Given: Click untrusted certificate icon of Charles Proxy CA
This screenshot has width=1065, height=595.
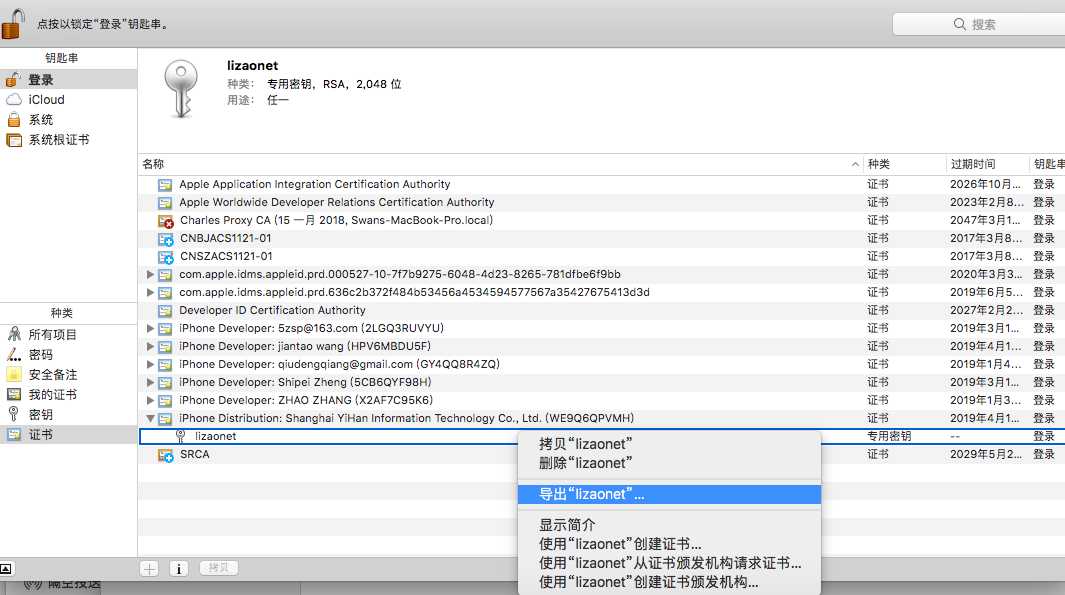Looking at the screenshot, I should coord(166,221).
